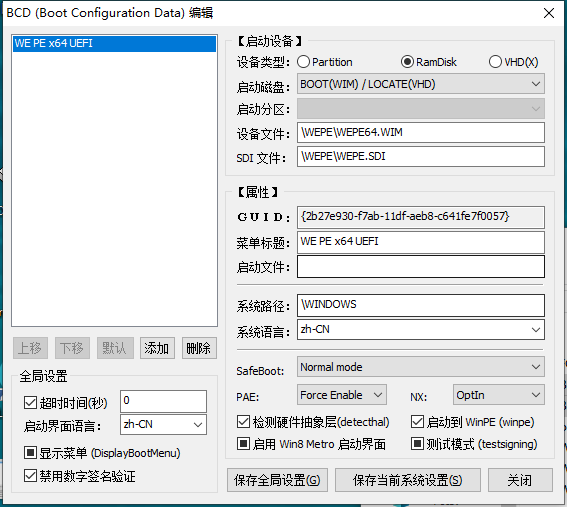Click the 设备文件 \WEPE\WEPE64.WIM field
The height and width of the screenshot is (507, 567).
click(421, 132)
